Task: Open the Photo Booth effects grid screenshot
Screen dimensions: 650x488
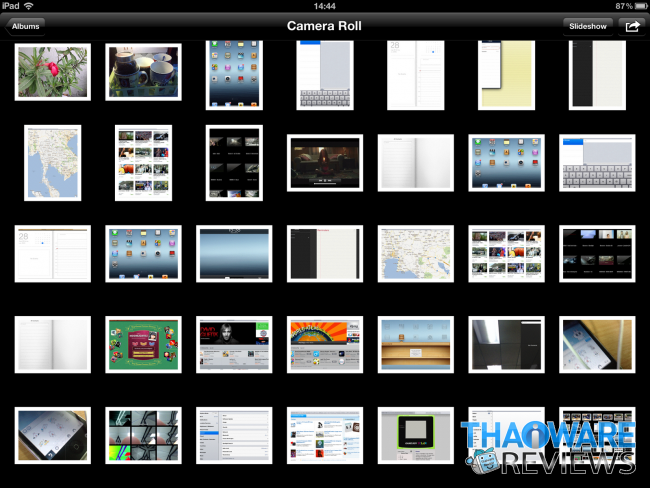Action: click(143, 435)
